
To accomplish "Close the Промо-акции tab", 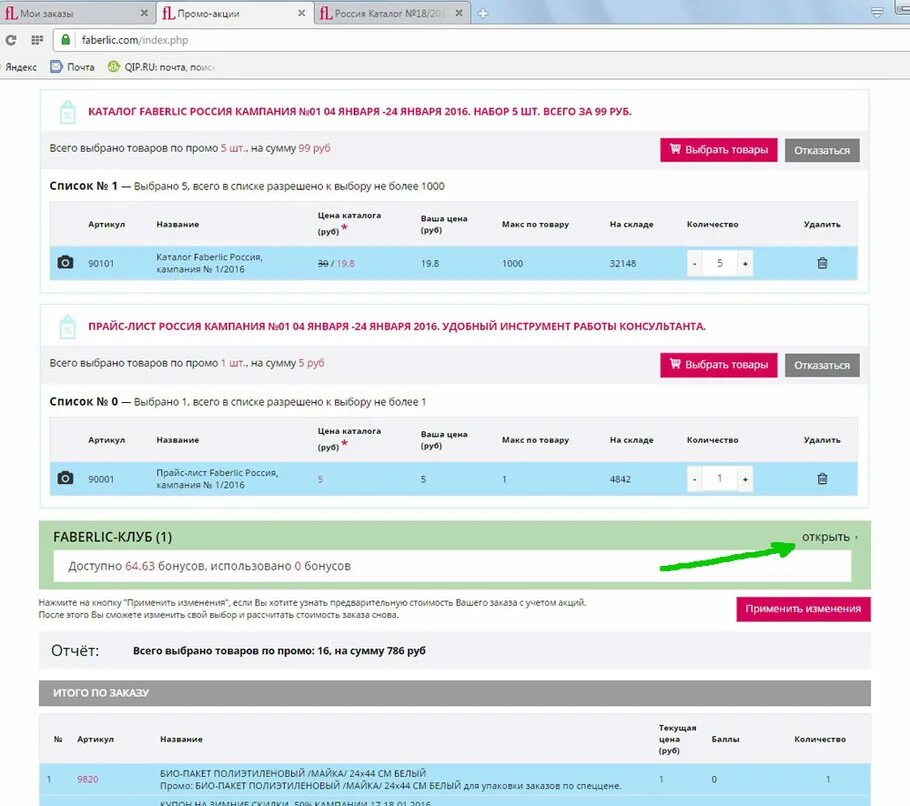I will [x=301, y=13].
